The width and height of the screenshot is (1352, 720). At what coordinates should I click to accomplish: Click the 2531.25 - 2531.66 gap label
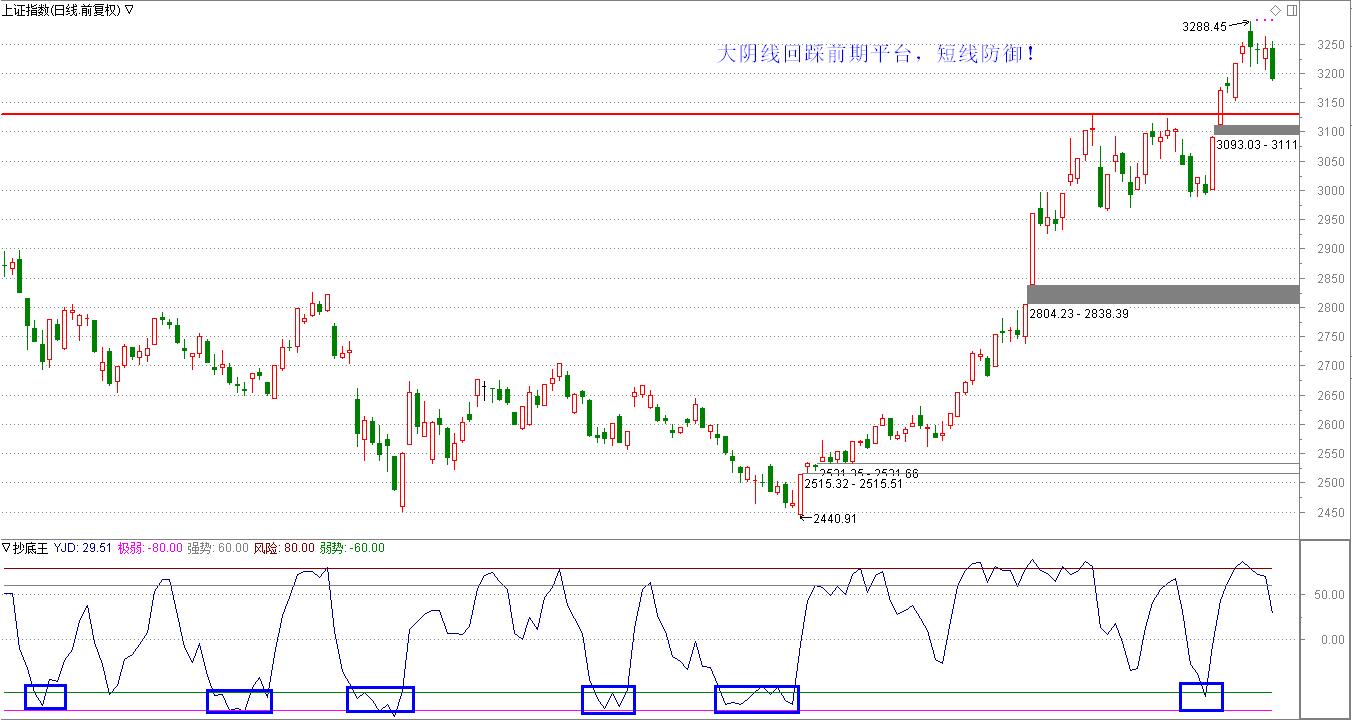pyautogui.click(x=869, y=473)
